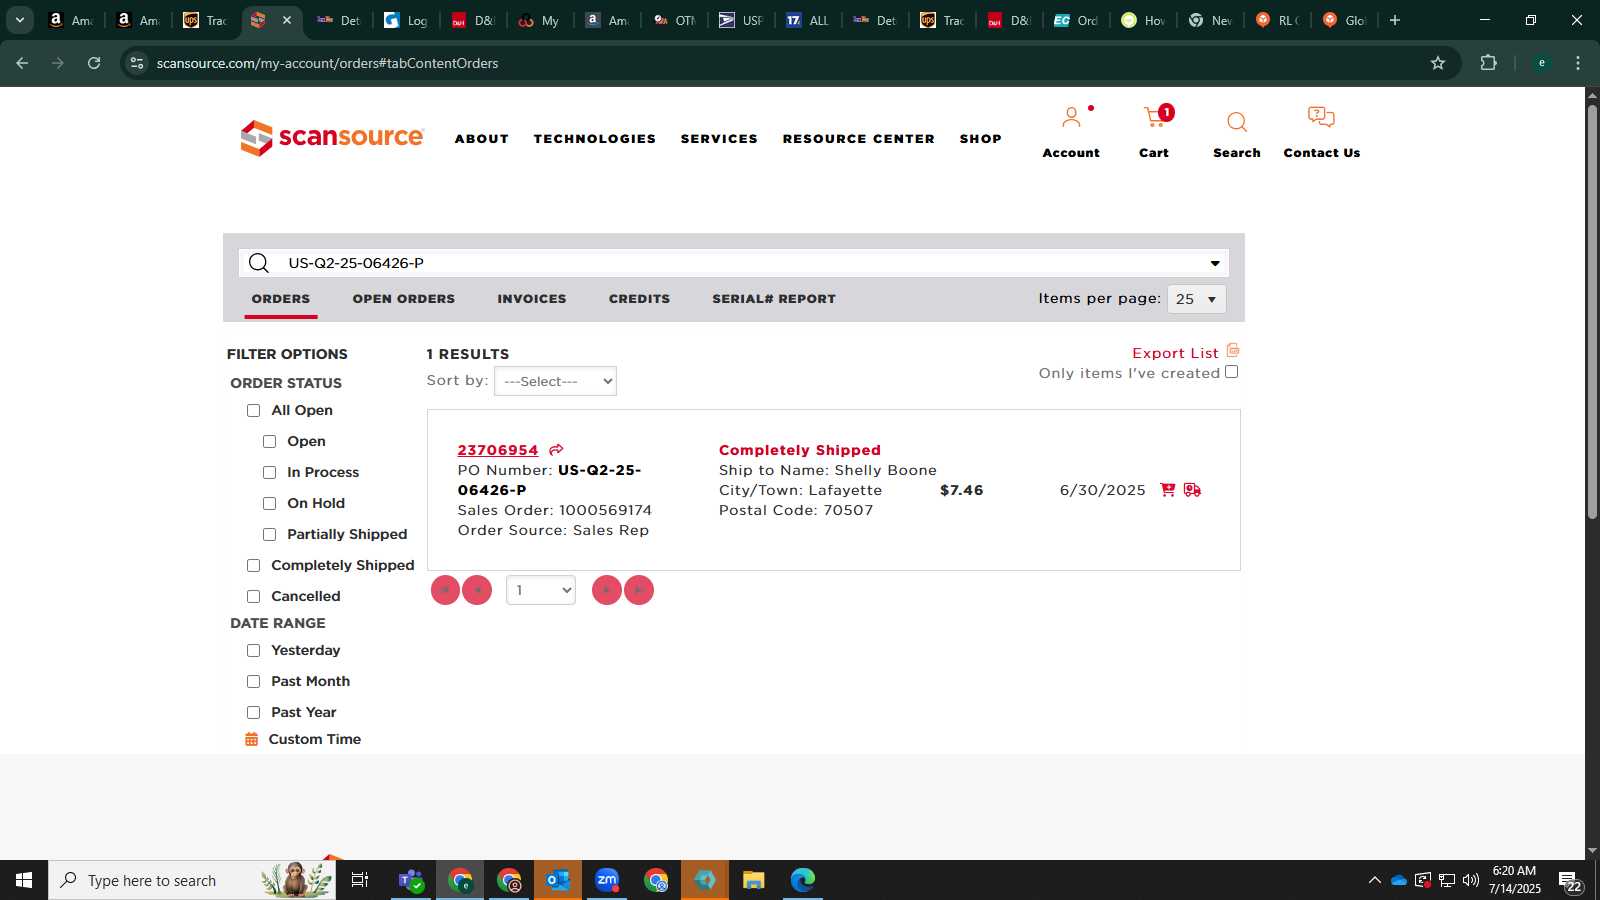This screenshot has height=900, width=1600.
Task: Switch to Serial# Report tab
Action: (774, 299)
